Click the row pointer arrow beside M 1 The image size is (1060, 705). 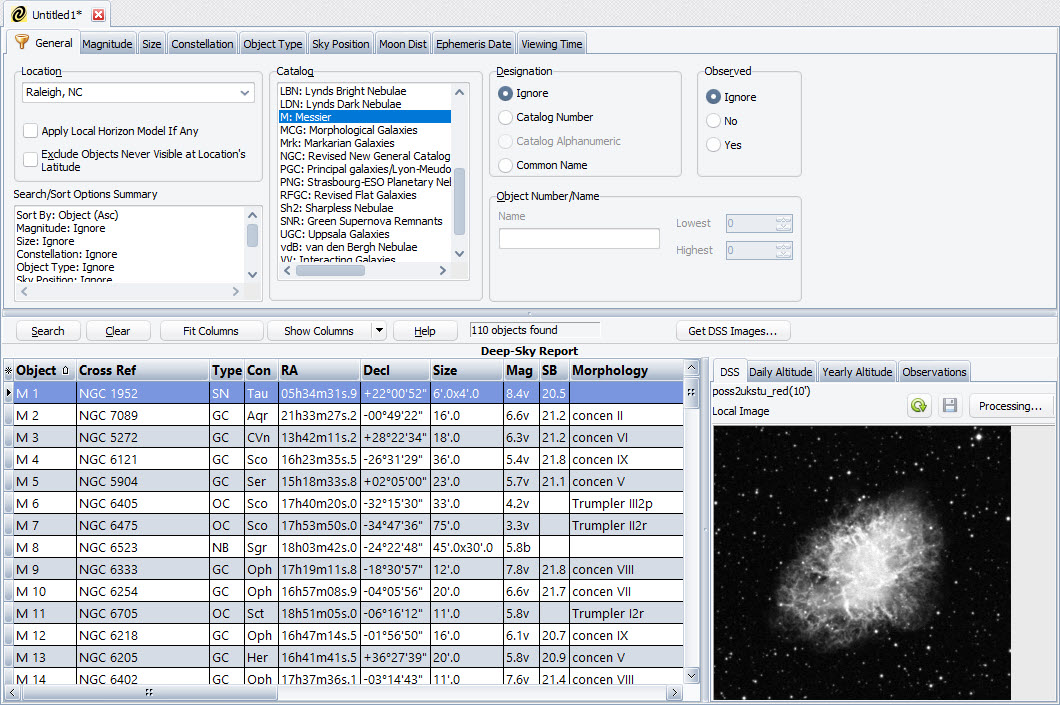point(8,394)
